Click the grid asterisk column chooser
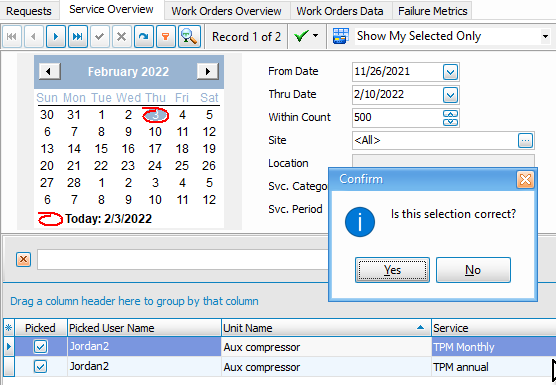Screen dimensions: 556x385 (x=9, y=328)
